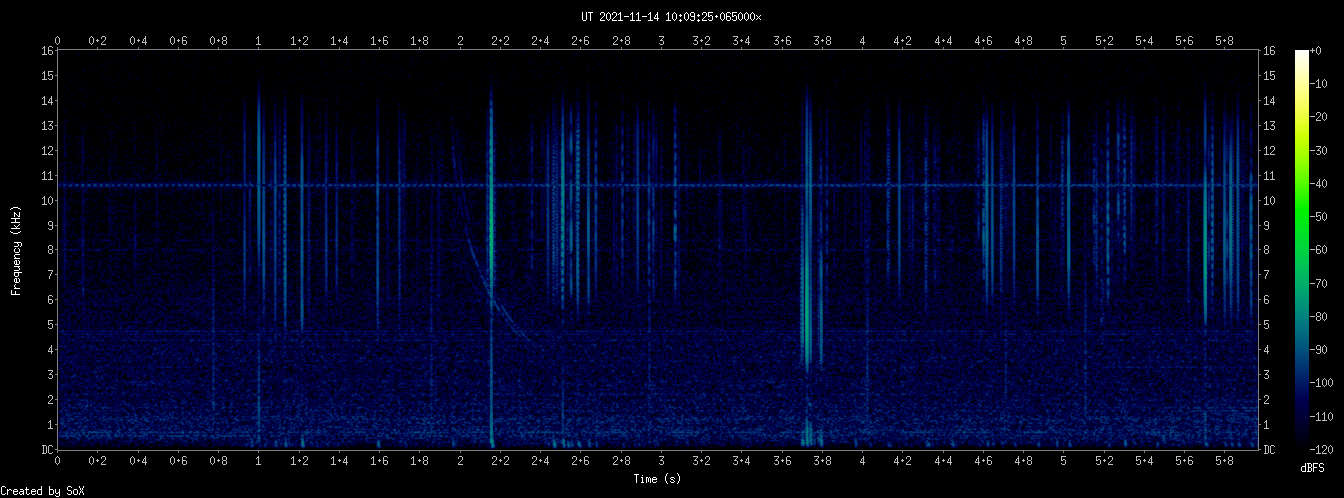Click the 'dBFS' colorbar unit label
This screenshot has width=1344, height=498.
[1312, 468]
